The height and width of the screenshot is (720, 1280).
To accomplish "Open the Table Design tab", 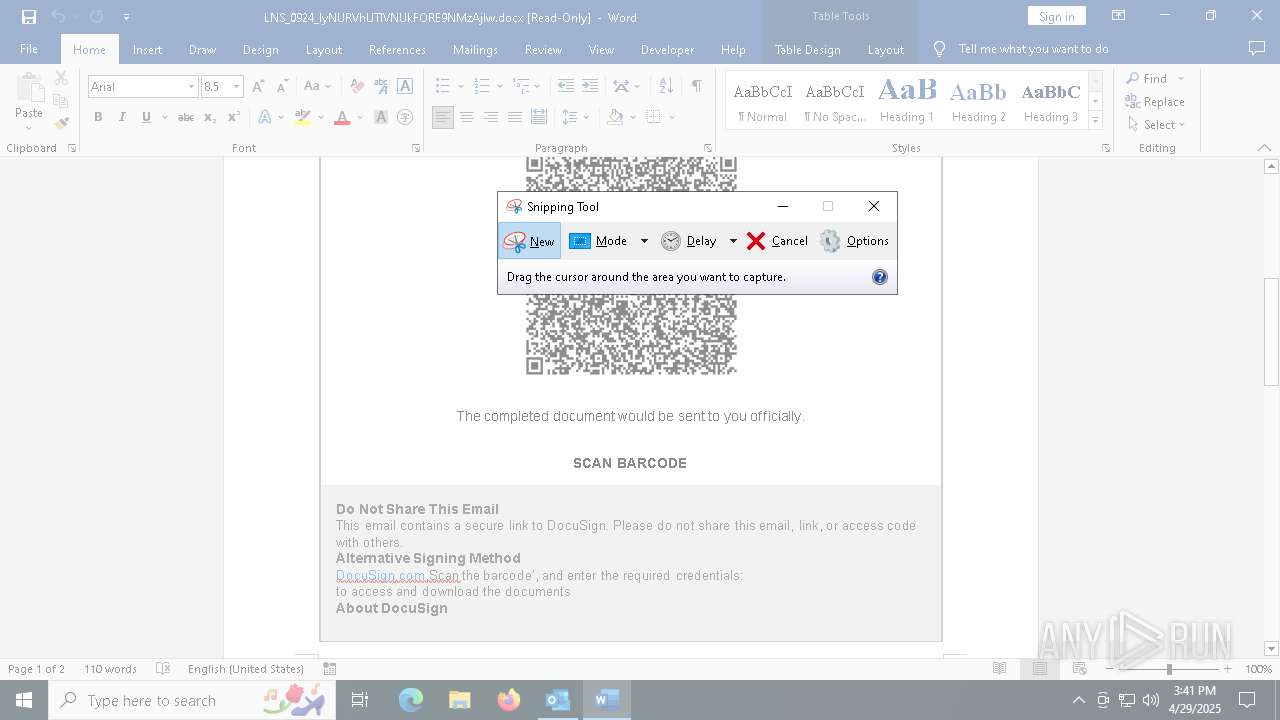I will pos(807,49).
